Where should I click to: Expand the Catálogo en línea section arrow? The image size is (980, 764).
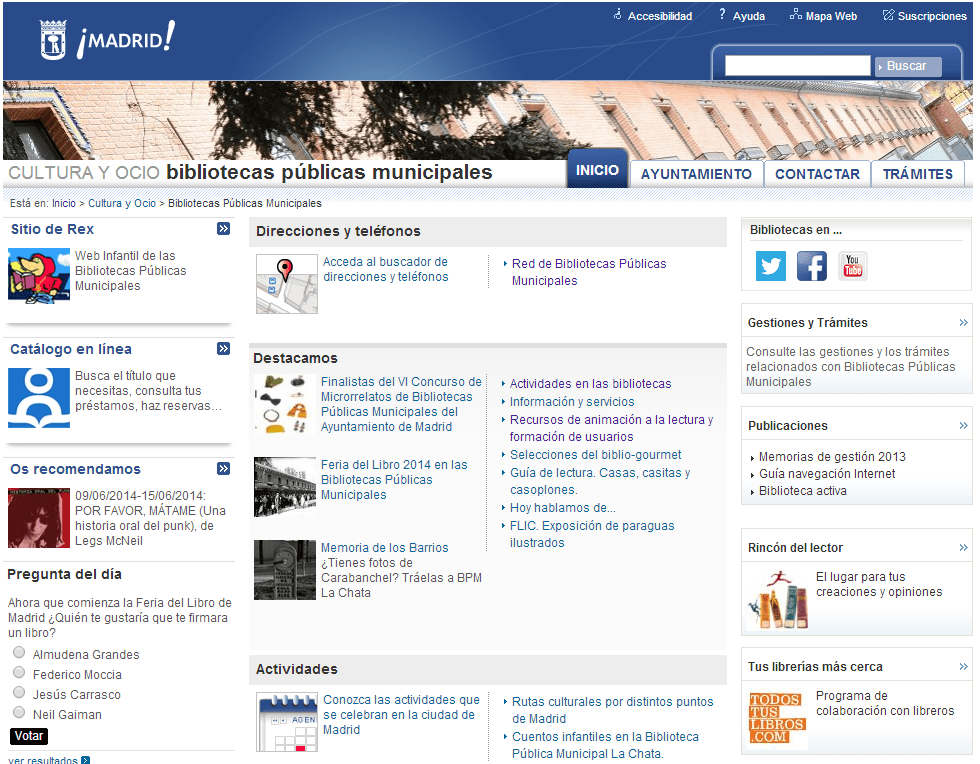[224, 349]
